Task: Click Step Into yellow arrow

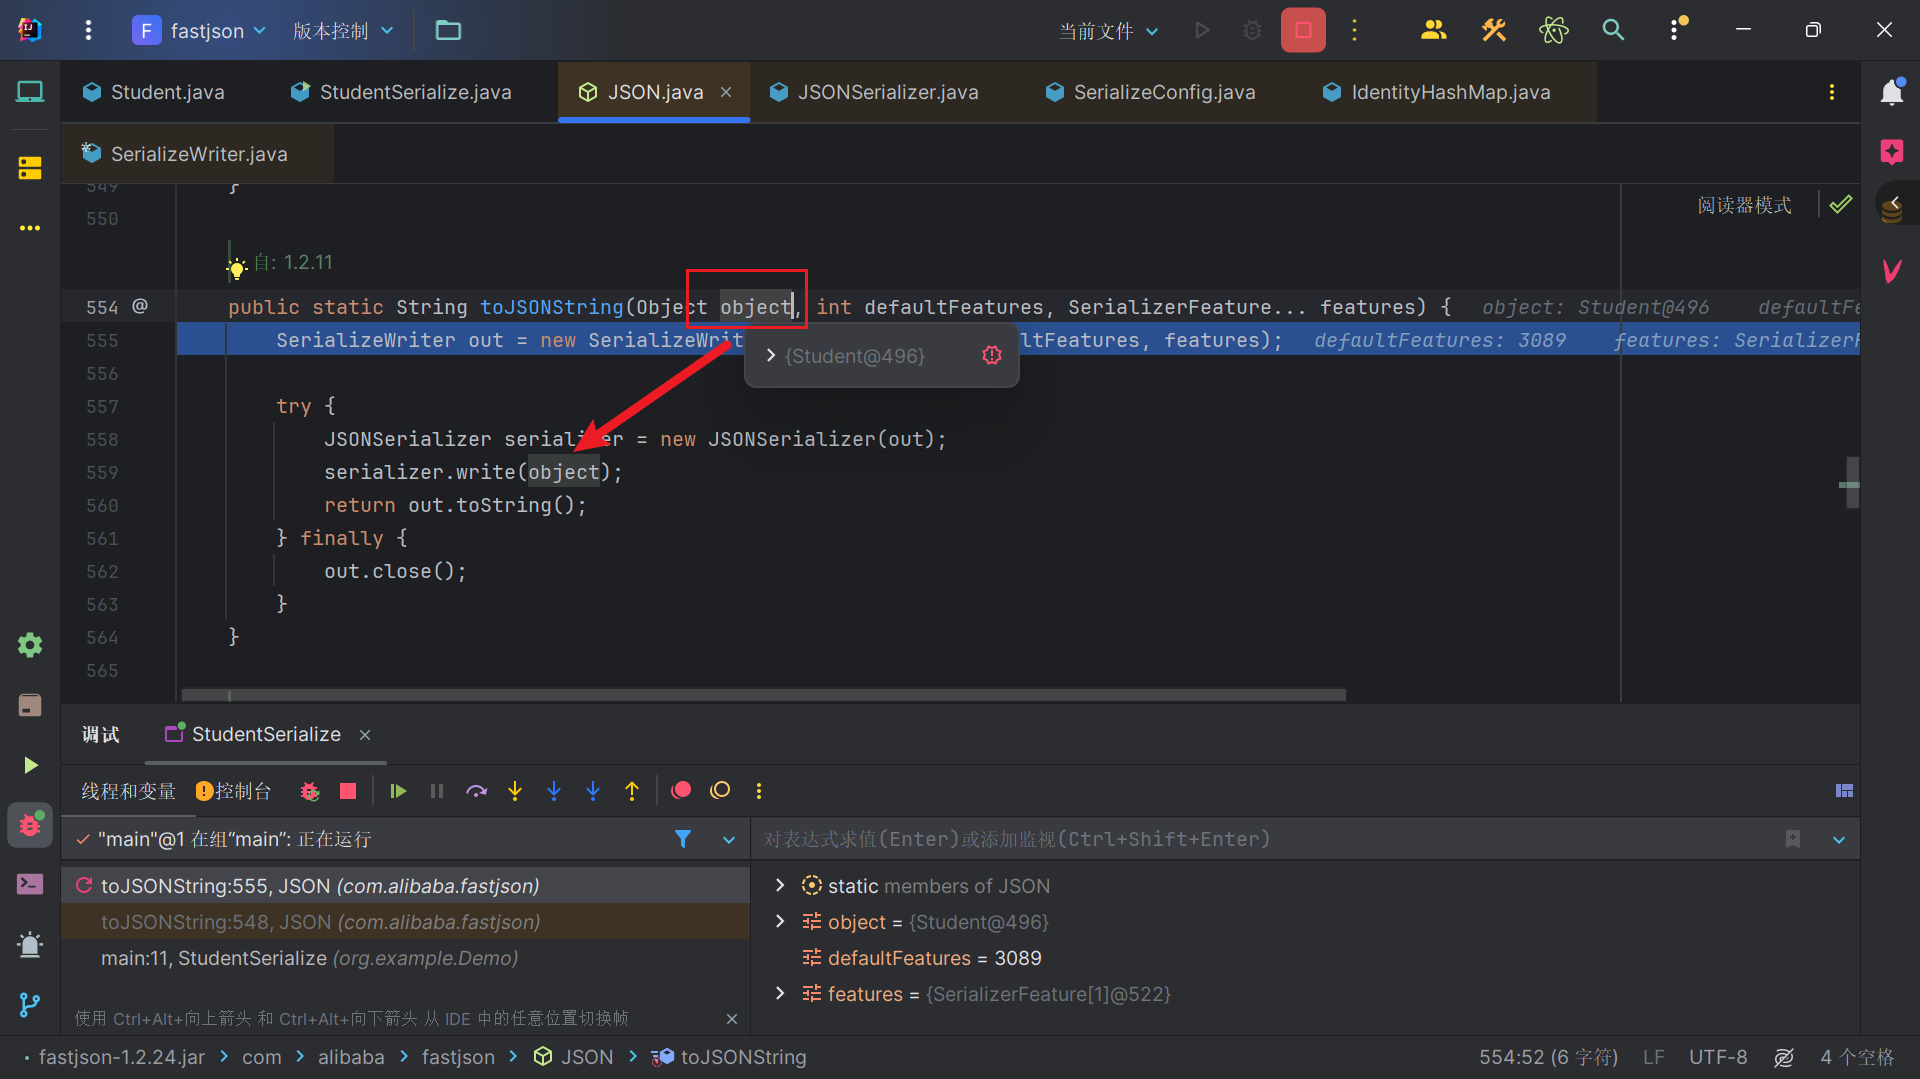Action: click(x=515, y=791)
